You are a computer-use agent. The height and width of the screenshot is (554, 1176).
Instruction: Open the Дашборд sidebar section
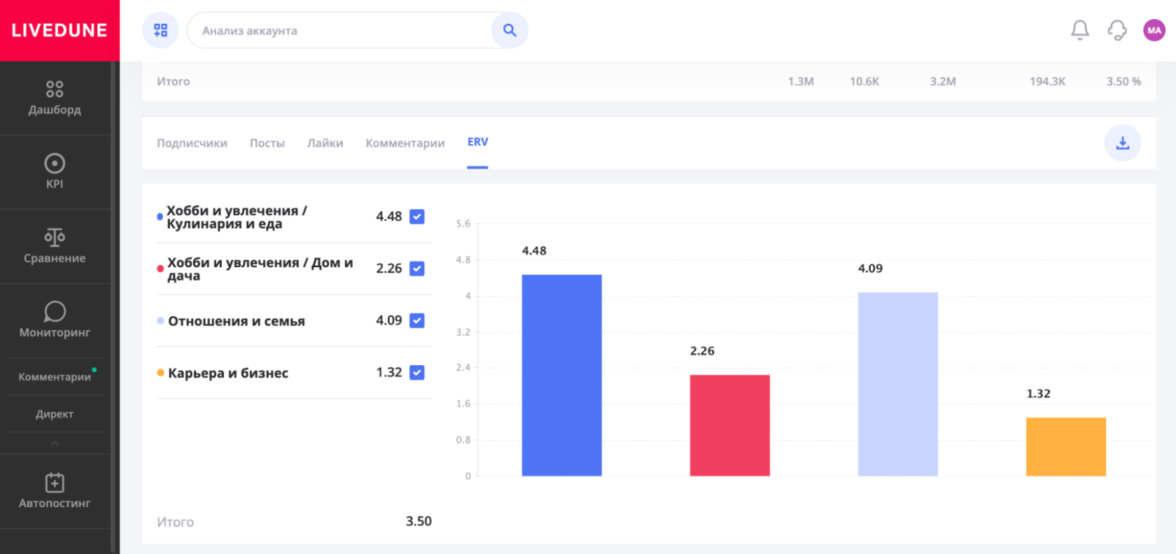pyautogui.click(x=55, y=98)
